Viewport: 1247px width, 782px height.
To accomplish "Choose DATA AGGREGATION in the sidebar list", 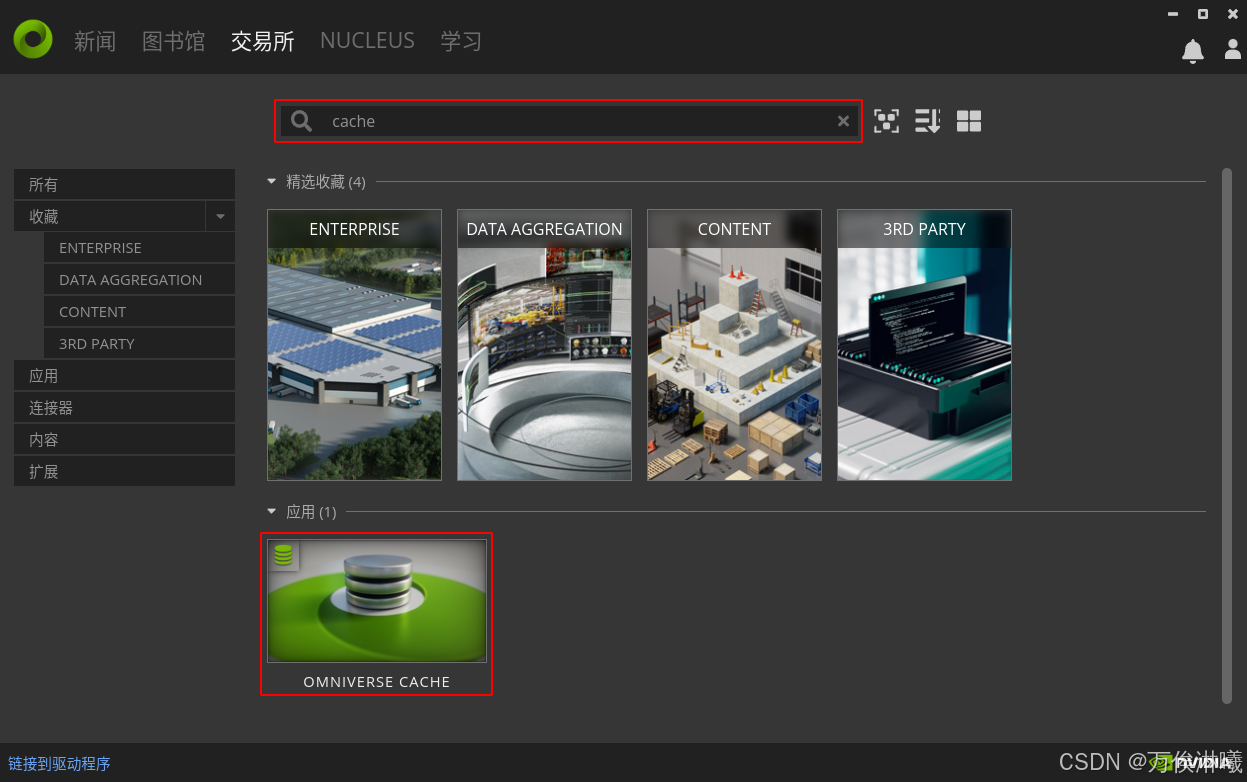I will tap(139, 280).
